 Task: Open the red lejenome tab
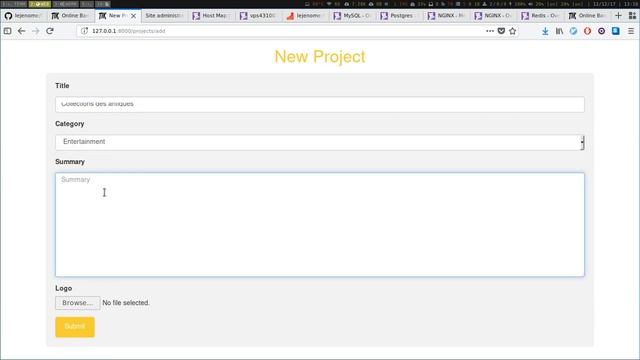click(305, 16)
